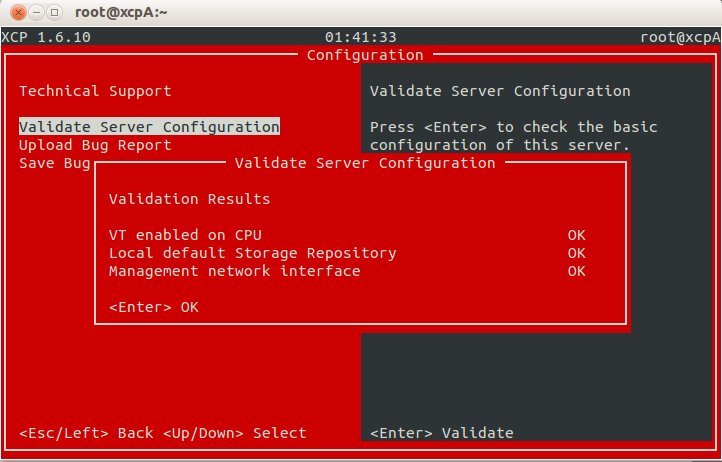This screenshot has height=462, width=722.
Task: Confirm dialog with <Enter> OK
Action: click(x=154, y=307)
